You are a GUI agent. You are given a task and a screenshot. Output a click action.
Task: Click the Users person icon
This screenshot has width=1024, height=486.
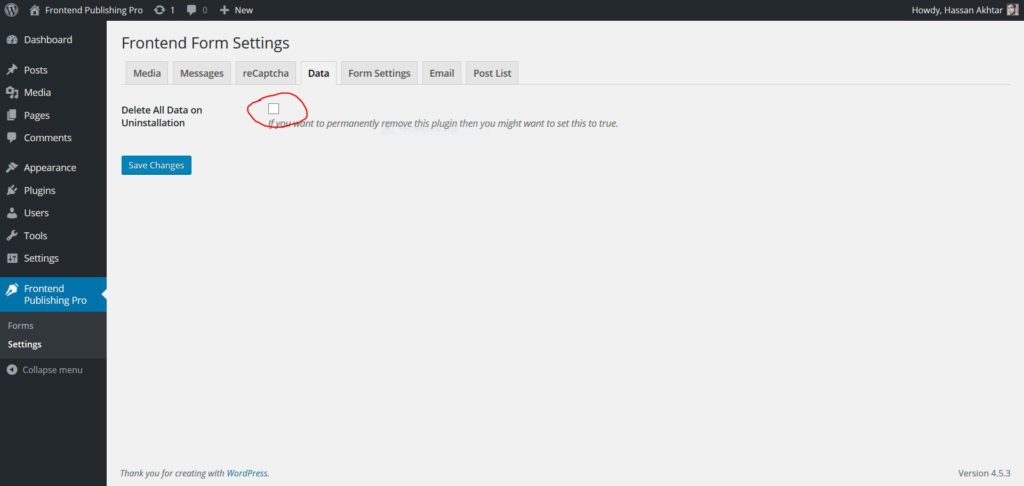click(12, 213)
